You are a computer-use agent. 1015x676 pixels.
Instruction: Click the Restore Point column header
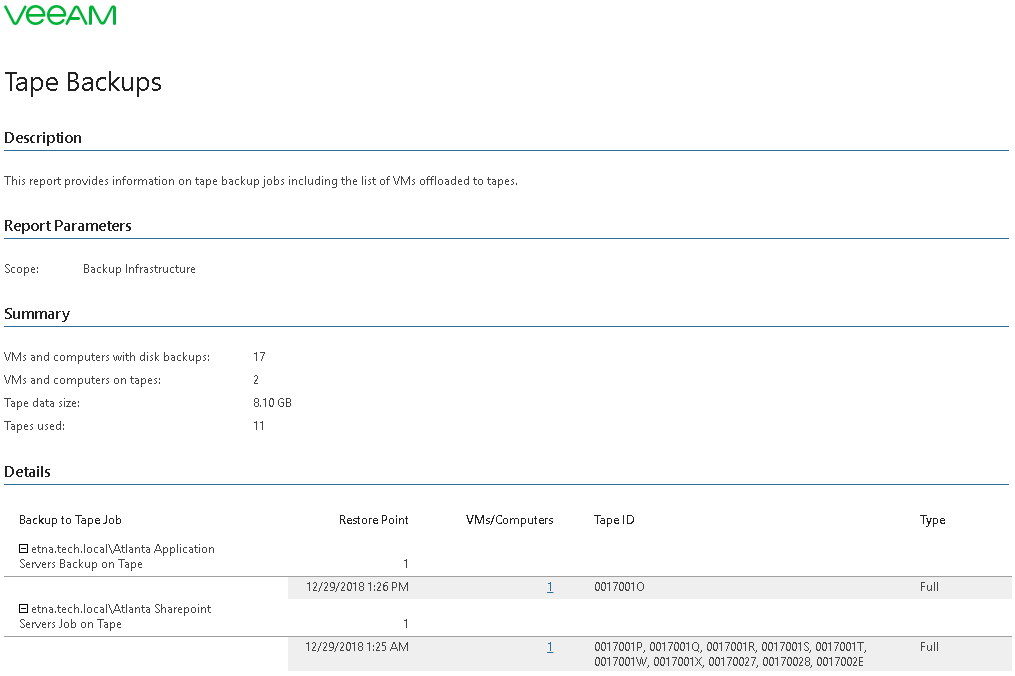click(x=374, y=520)
